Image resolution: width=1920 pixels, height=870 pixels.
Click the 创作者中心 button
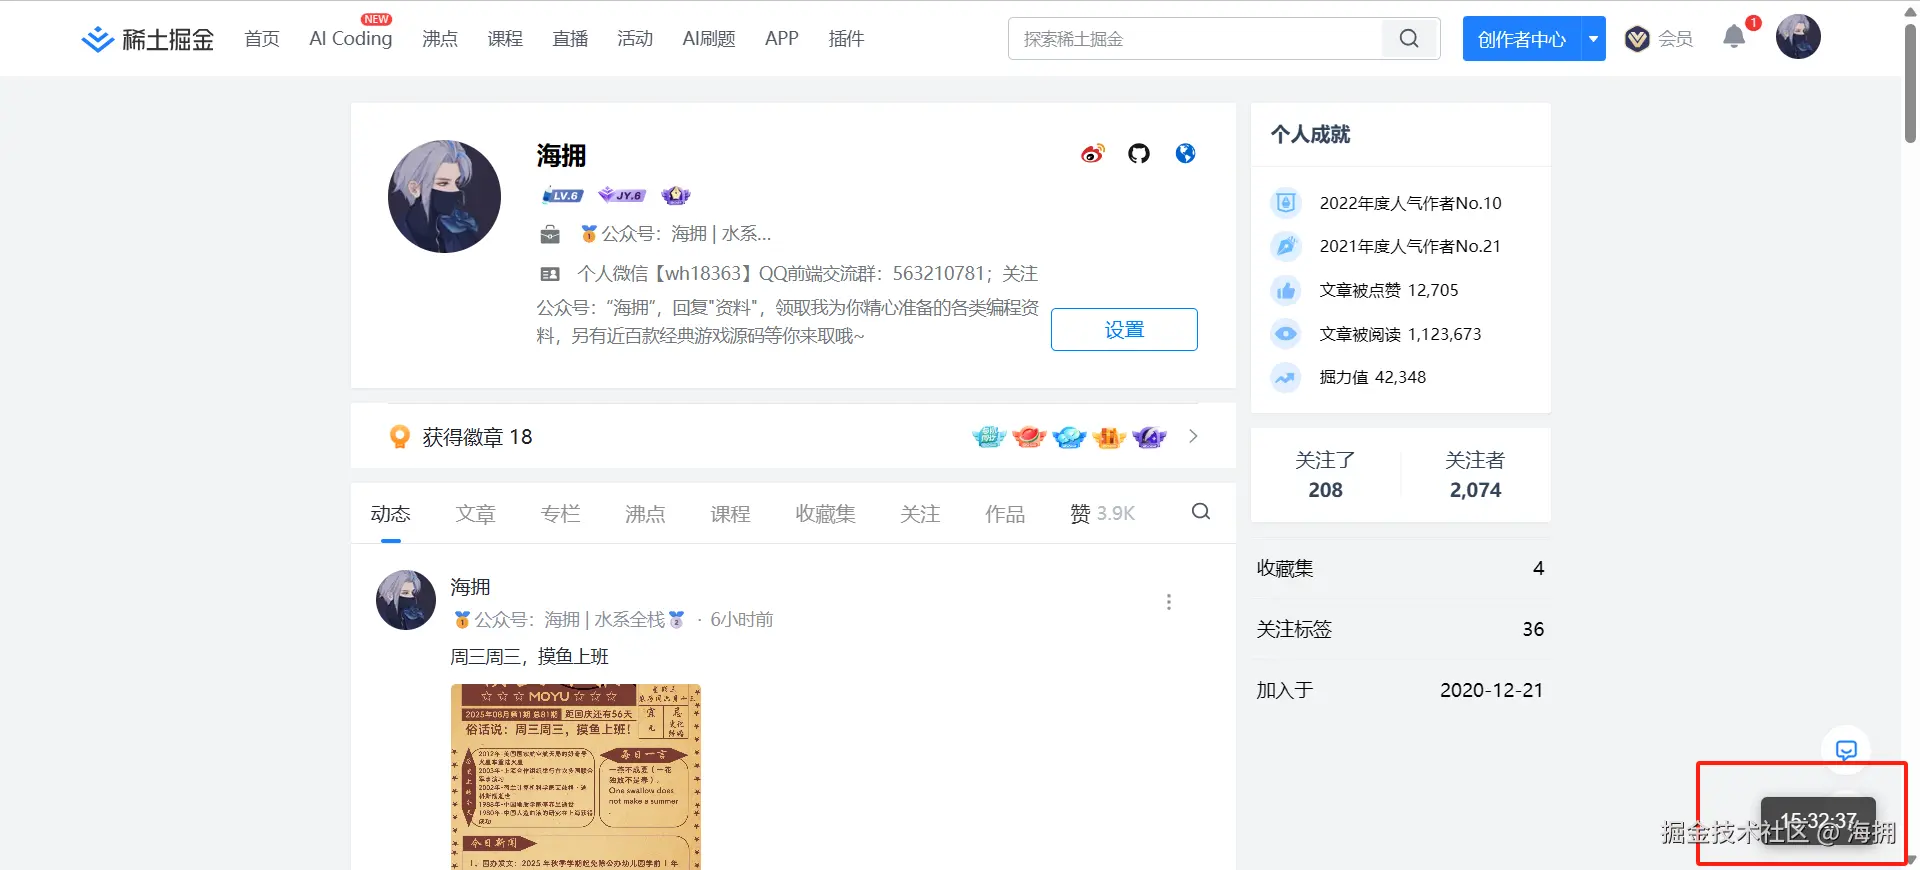point(1522,39)
